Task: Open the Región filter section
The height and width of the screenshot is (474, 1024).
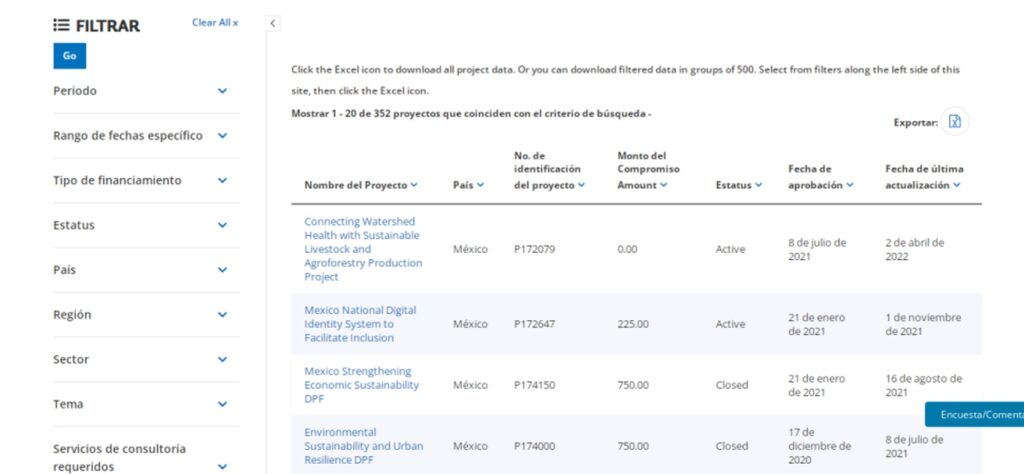Action: click(x=222, y=315)
